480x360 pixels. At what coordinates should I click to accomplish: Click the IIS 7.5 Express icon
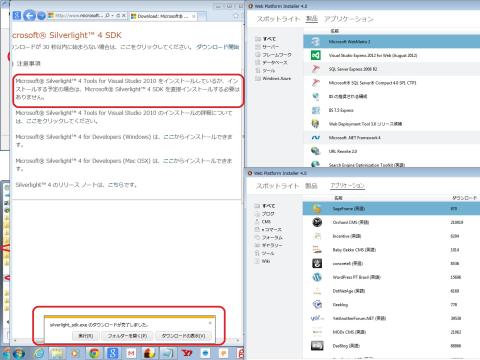coord(316,110)
